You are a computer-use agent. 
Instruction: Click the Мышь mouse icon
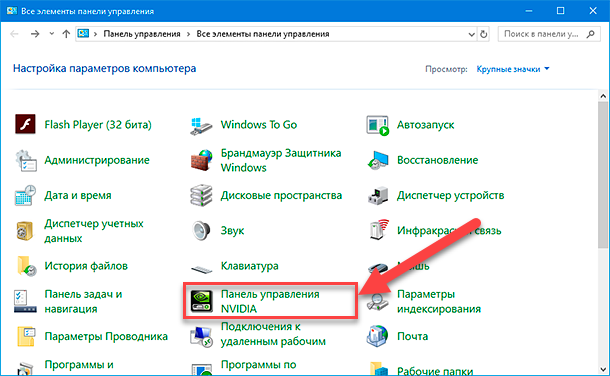click(377, 268)
